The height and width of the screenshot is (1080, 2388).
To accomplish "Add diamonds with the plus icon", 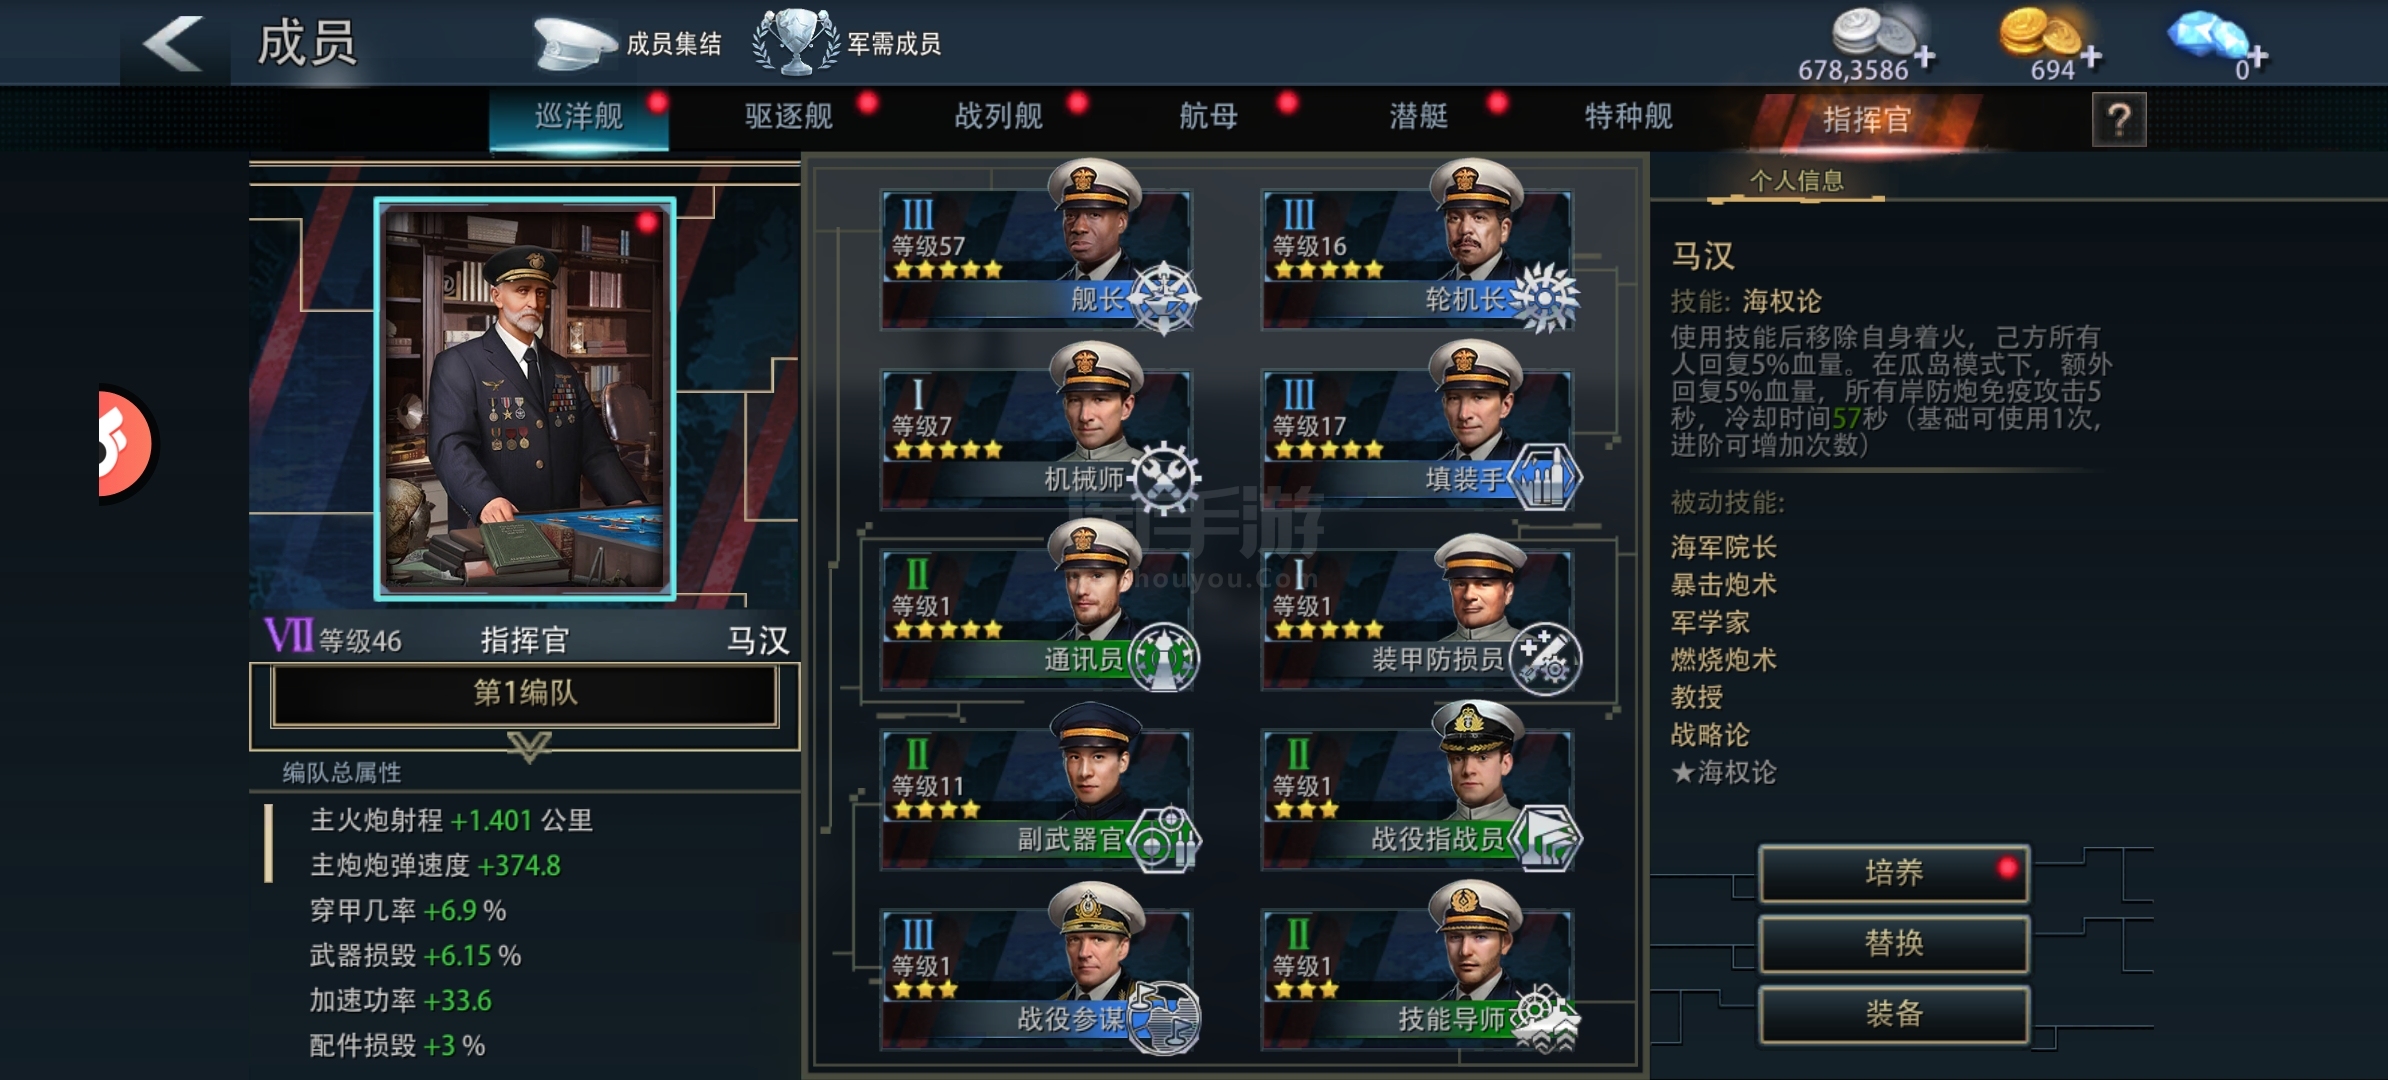I will click(2257, 58).
